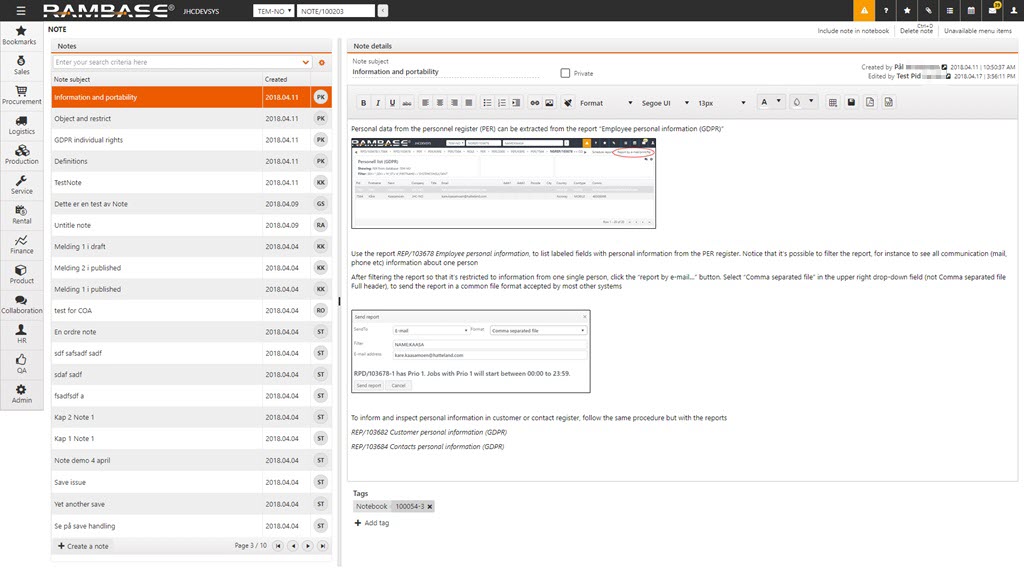1024x569 pixels.
Task: Toggle the Private checkbox
Action: pos(566,73)
